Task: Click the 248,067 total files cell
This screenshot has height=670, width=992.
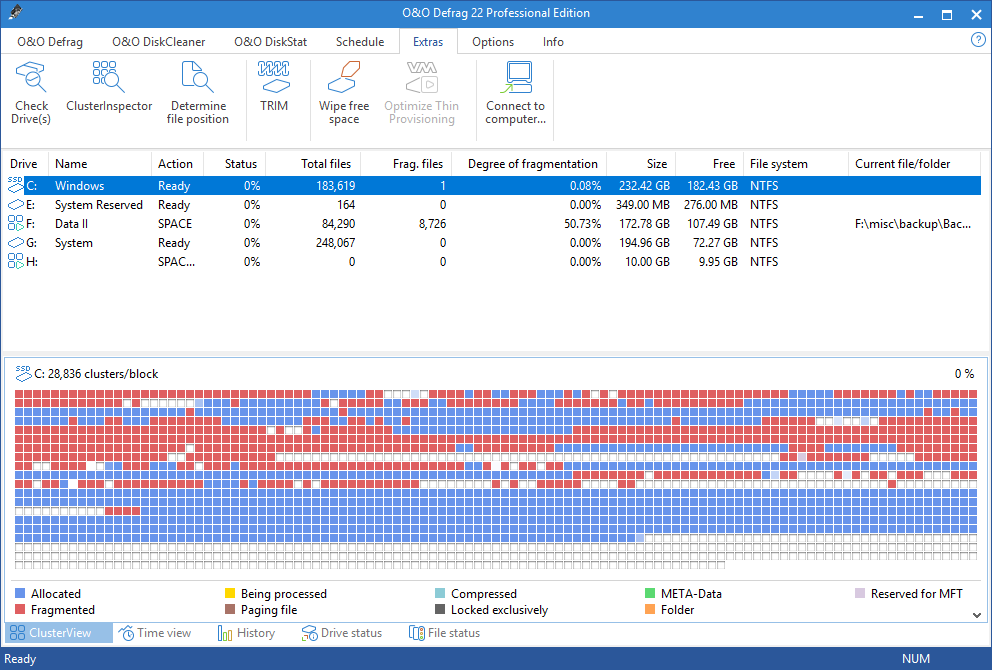Action: (x=335, y=242)
